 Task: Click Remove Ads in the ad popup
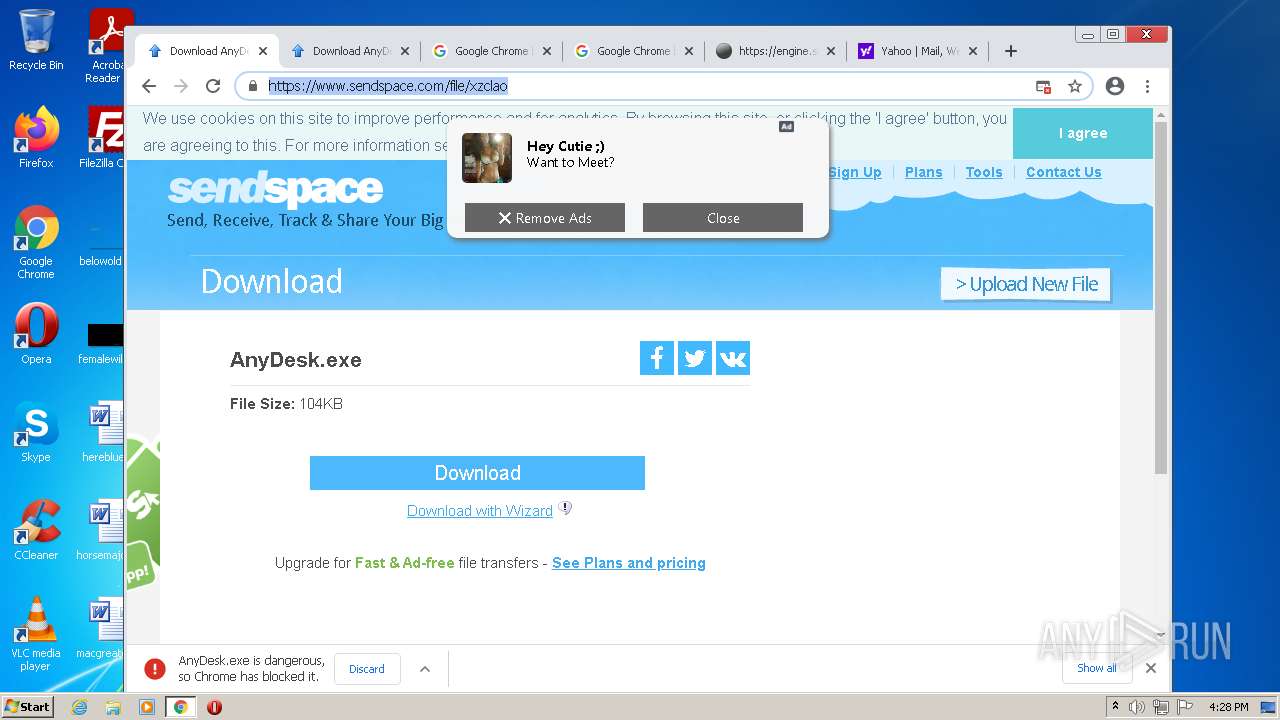click(545, 218)
